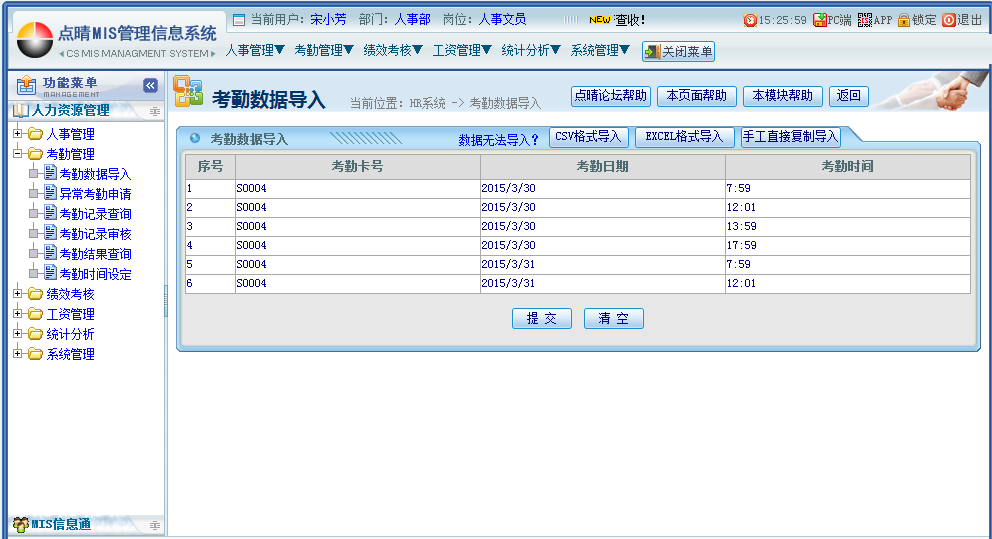Screen dimensions: 992x539
Task: Click the 数据无法导入? link
Action: [498, 140]
